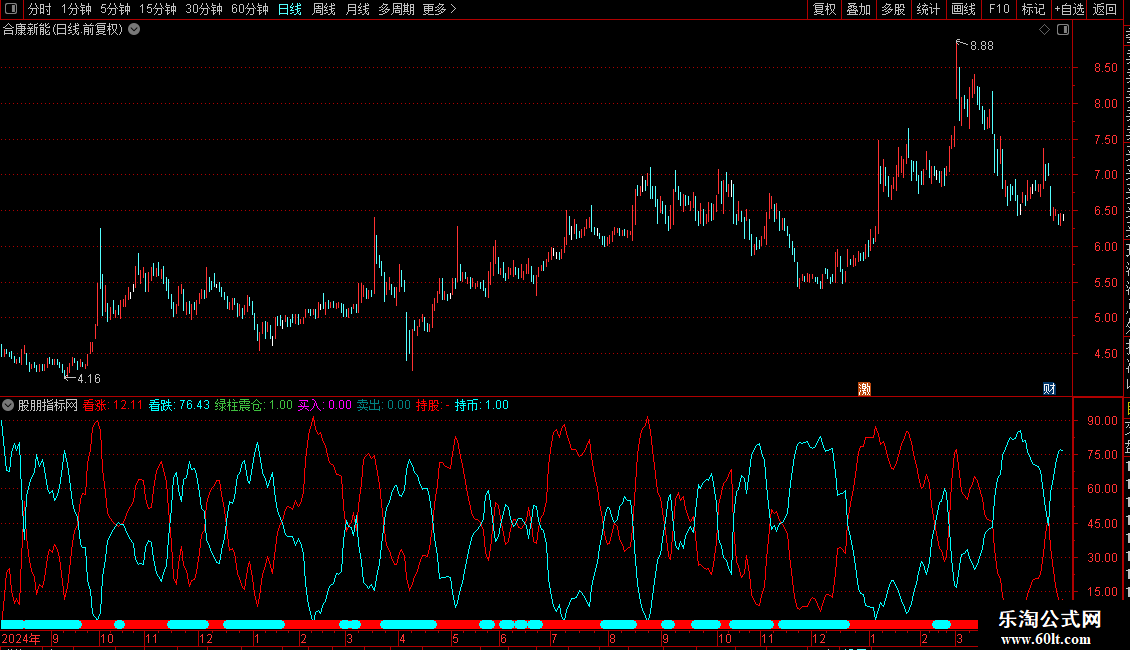
Task: Switch to 分时 intraday view
Action: click(40, 9)
